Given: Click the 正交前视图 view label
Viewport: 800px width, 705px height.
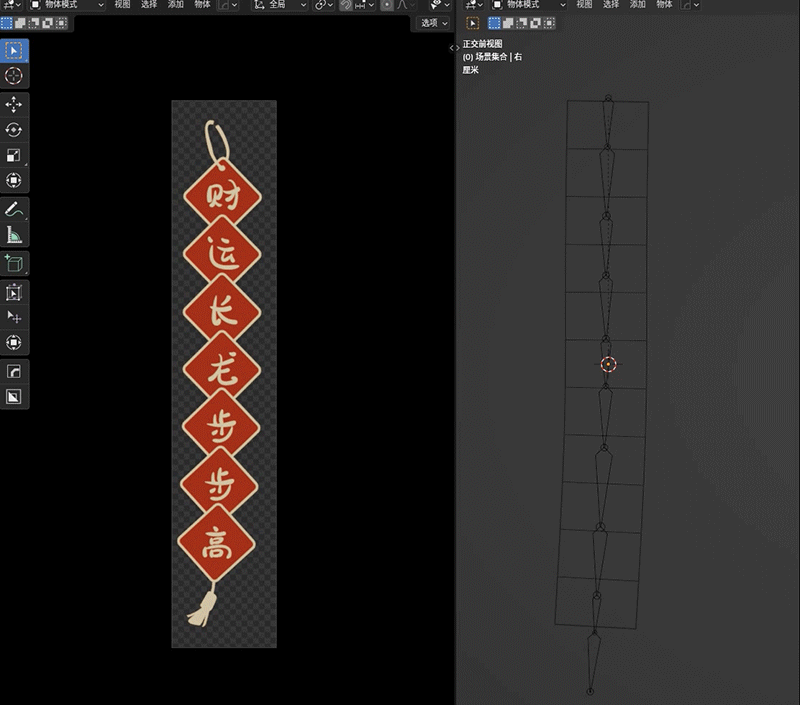Looking at the screenshot, I should pyautogui.click(x=483, y=44).
